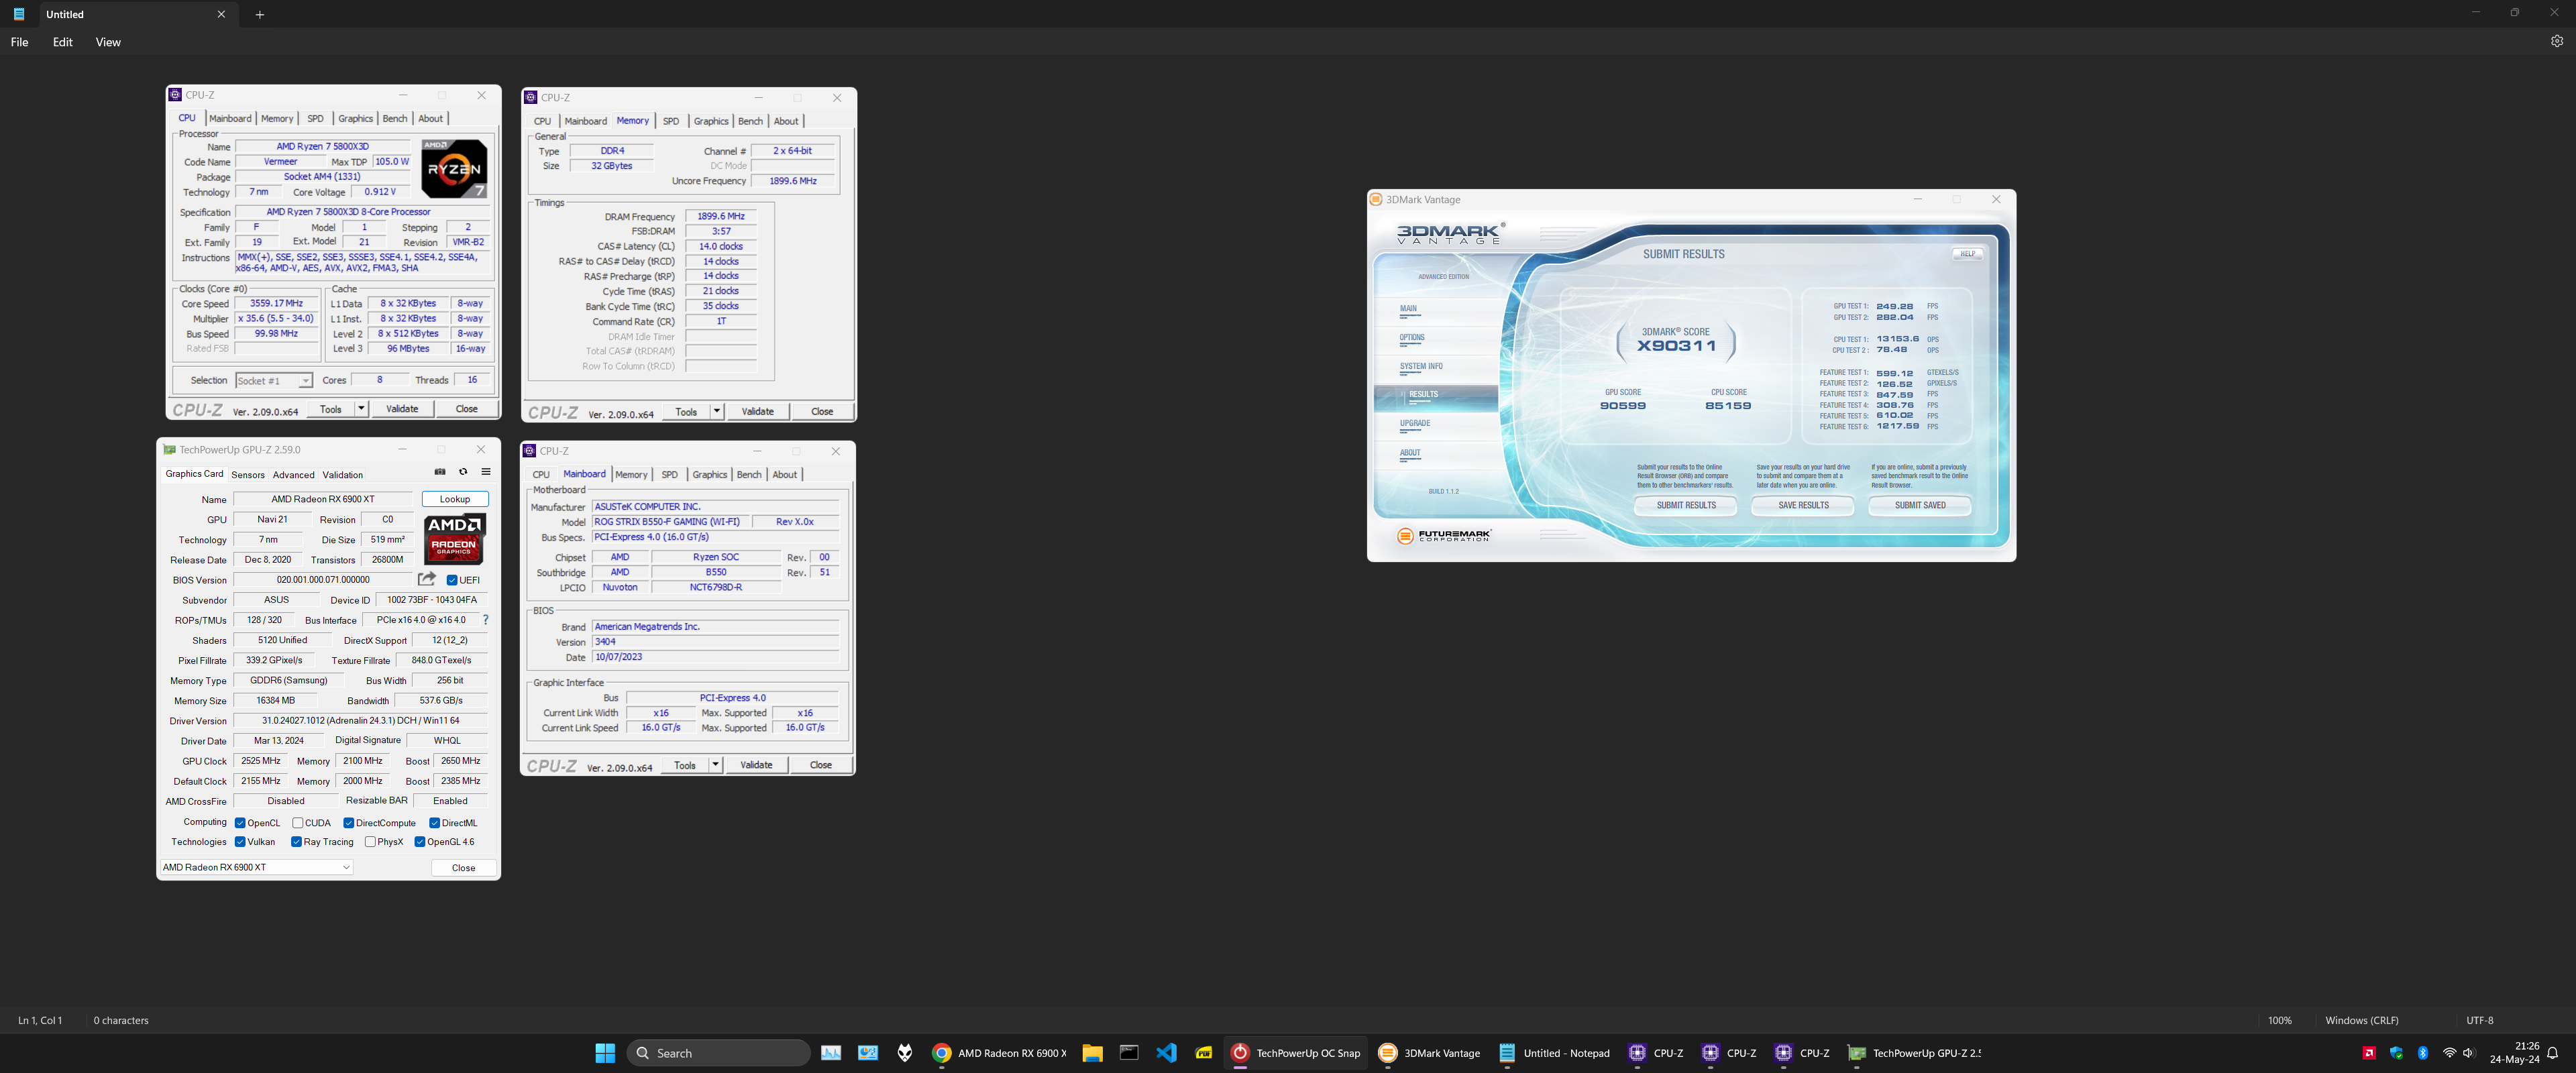Toggle the OpenGL 4.6 checkbox
Image resolution: width=2576 pixels, height=1073 pixels.
click(x=420, y=842)
